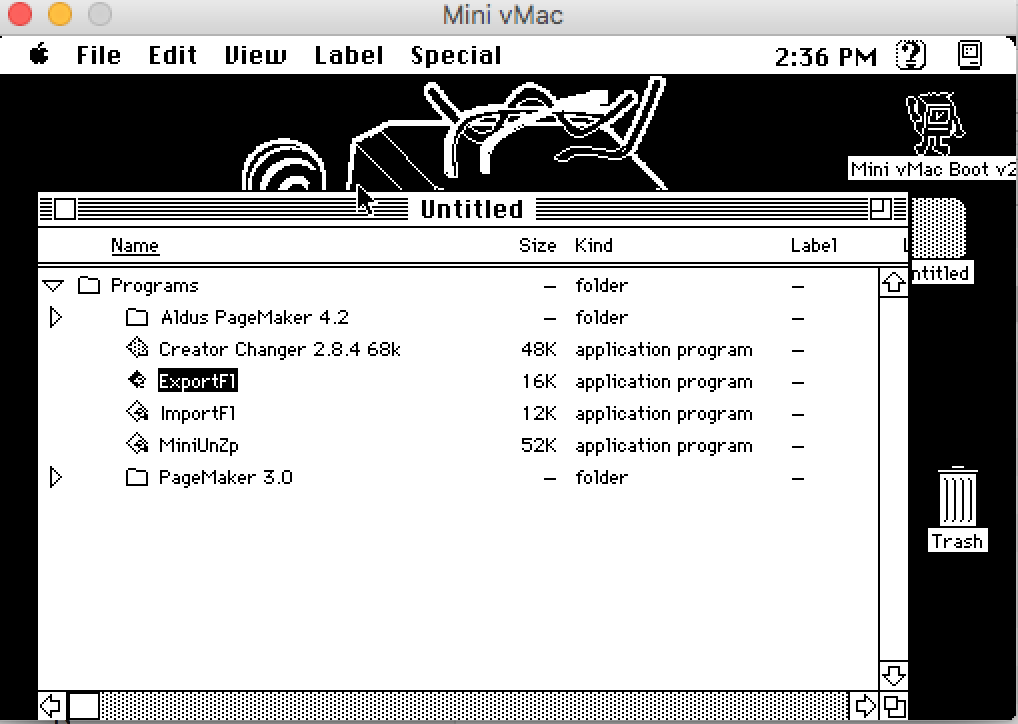Select the highlighted ExportFl name
The width and height of the screenshot is (1018, 724).
click(198, 381)
